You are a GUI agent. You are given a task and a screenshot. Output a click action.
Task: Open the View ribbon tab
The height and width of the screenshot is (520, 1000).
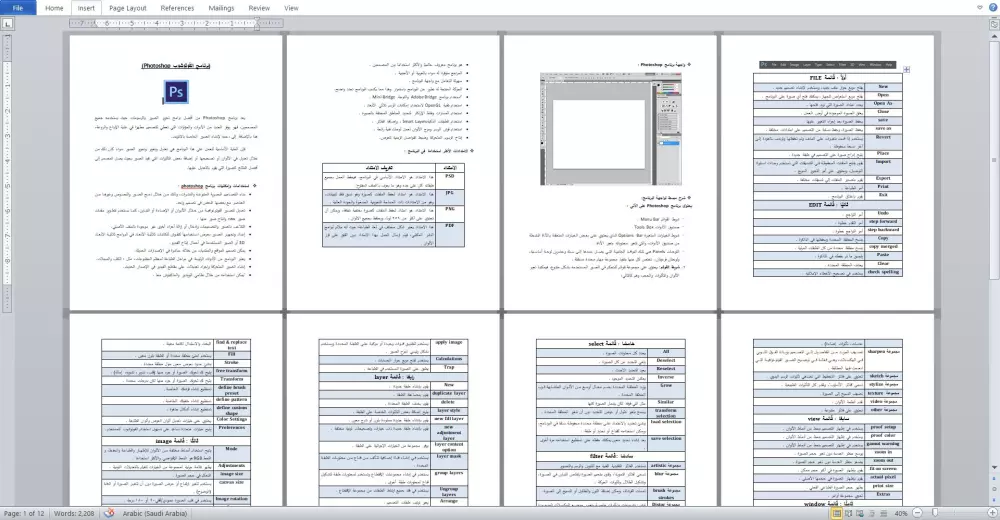291,8
